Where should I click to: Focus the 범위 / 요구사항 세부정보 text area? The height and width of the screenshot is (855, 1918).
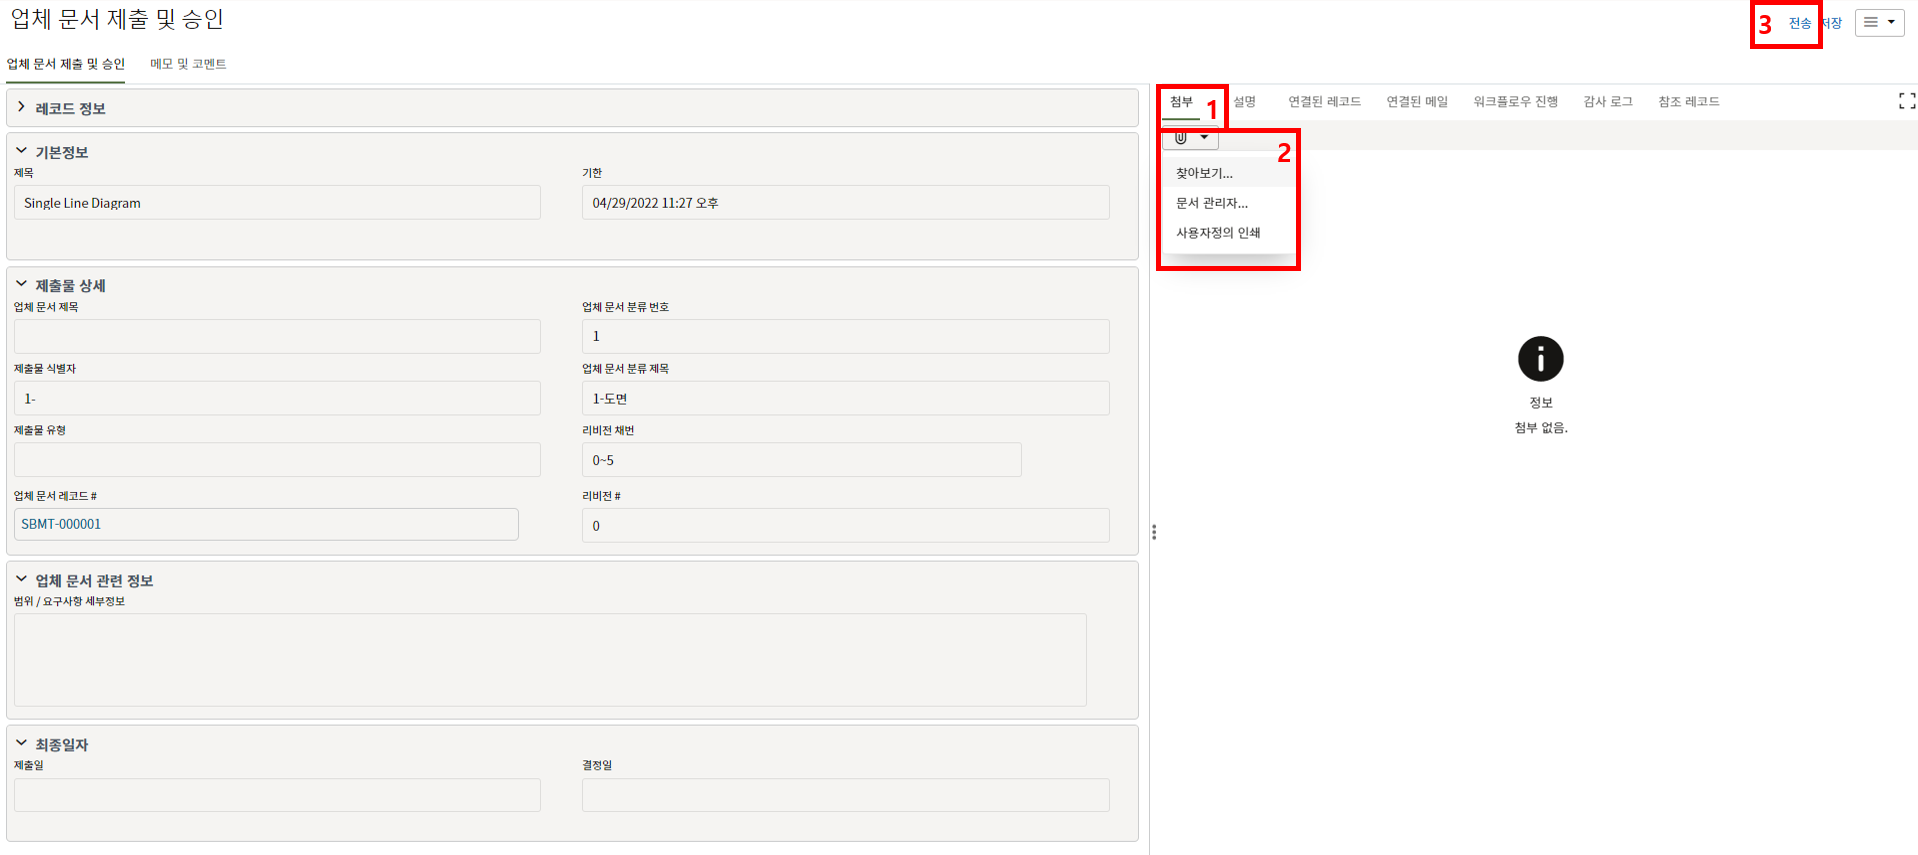pyautogui.click(x=550, y=660)
